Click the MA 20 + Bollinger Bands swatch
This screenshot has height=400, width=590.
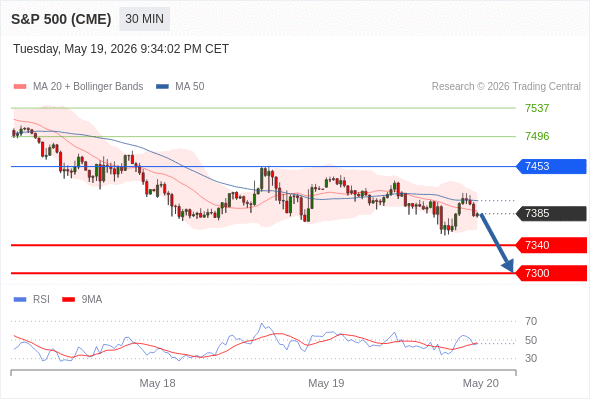coord(20,87)
